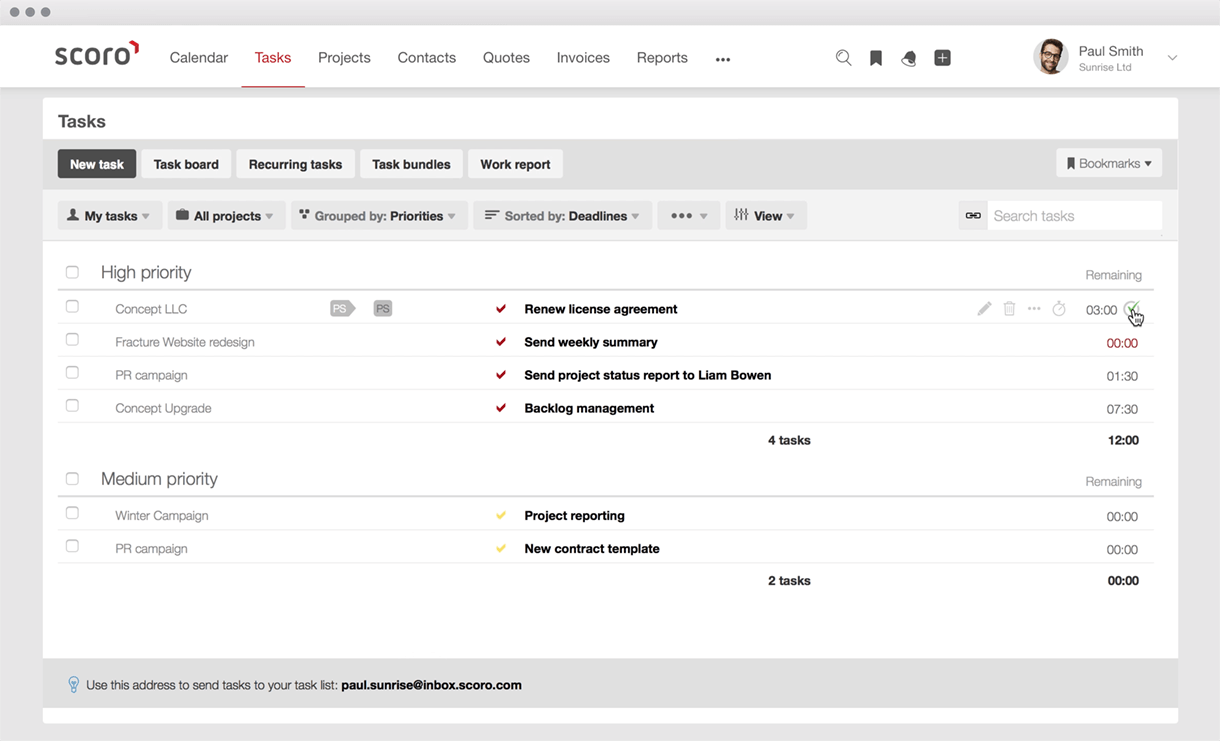Click the yellow priority tick for Project reporting
Screen dimensions: 1220x741
501,516
